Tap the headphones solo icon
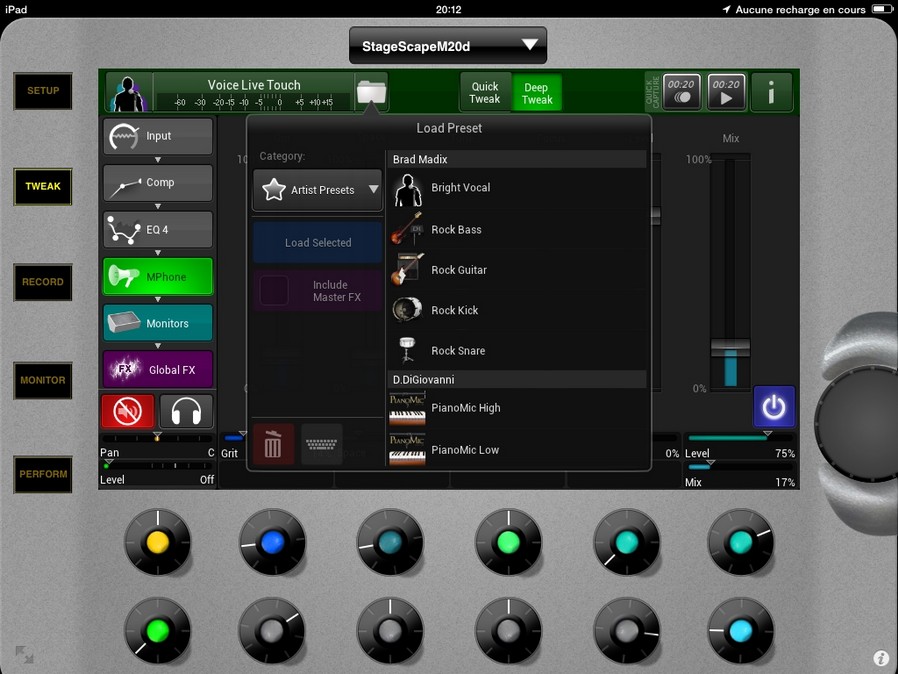This screenshot has height=674, width=898. click(x=186, y=411)
